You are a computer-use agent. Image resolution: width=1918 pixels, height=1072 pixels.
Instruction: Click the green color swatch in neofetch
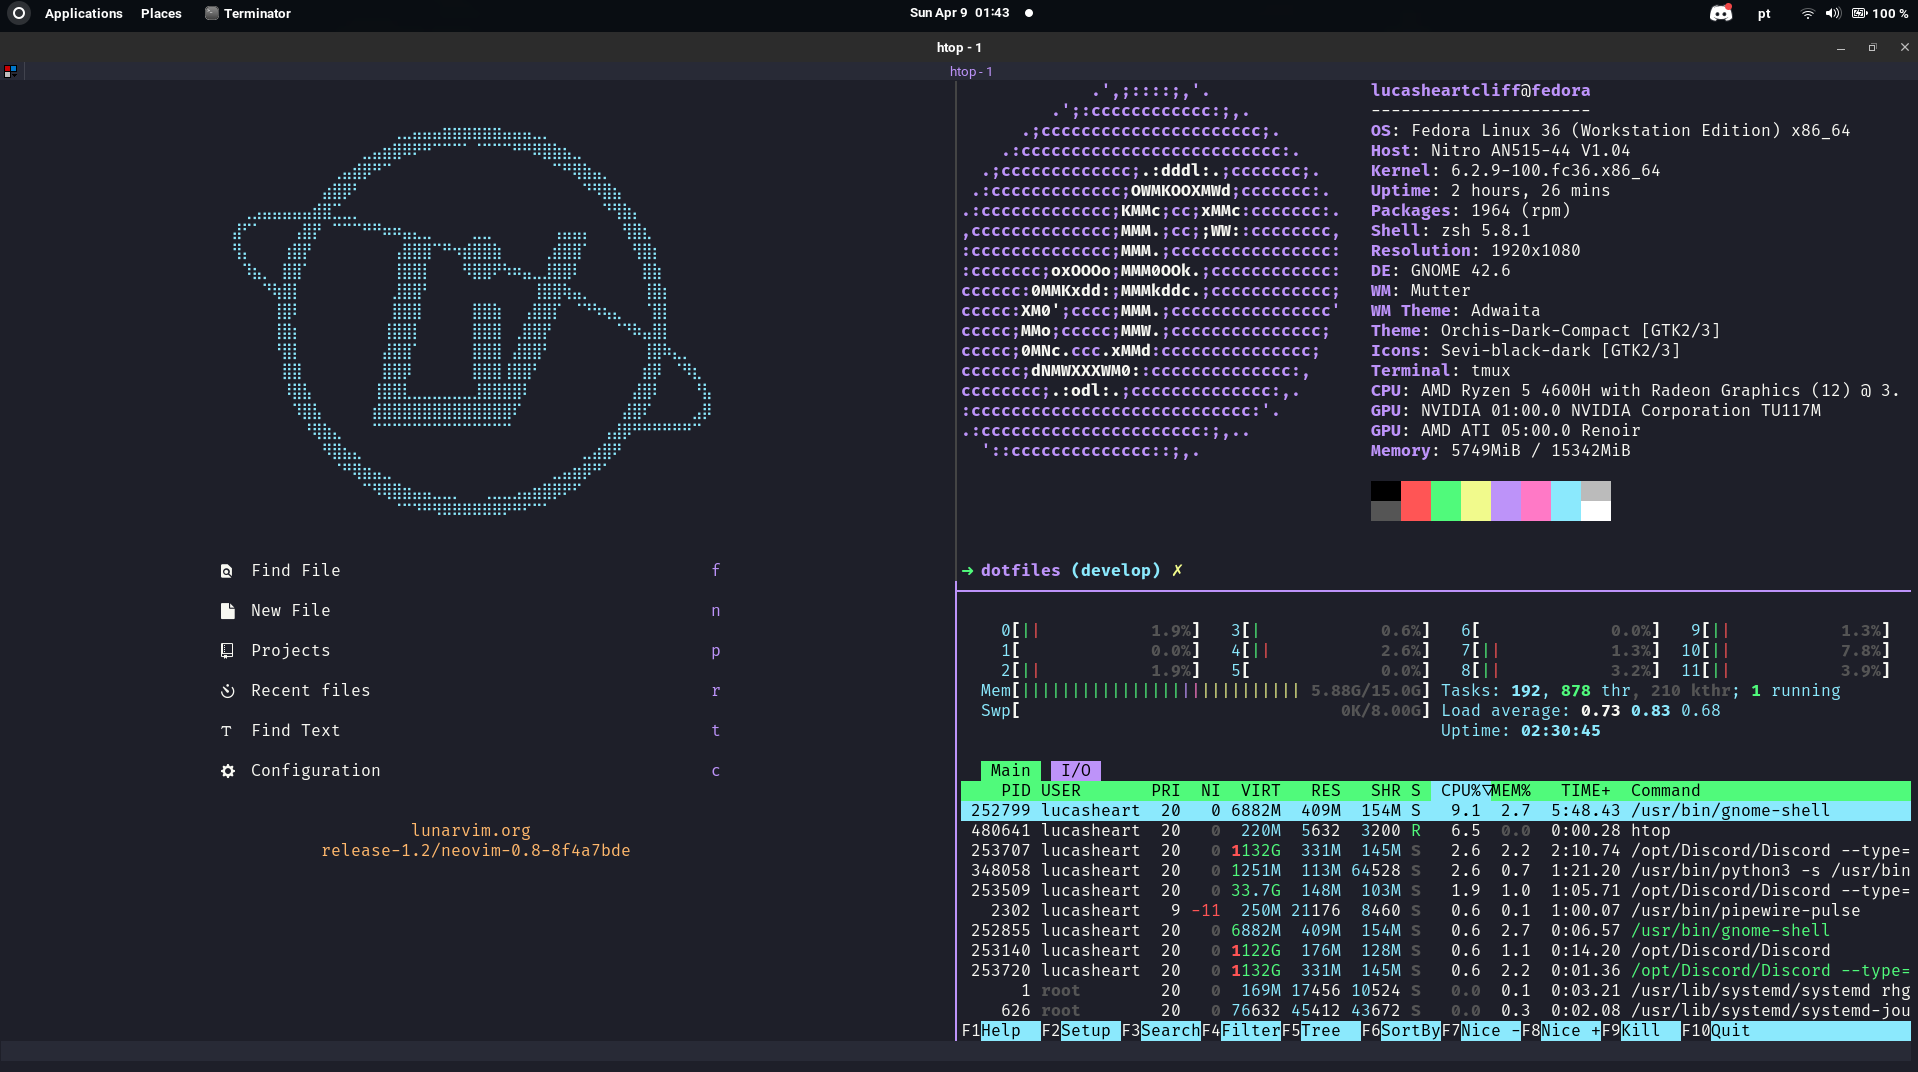click(1446, 500)
